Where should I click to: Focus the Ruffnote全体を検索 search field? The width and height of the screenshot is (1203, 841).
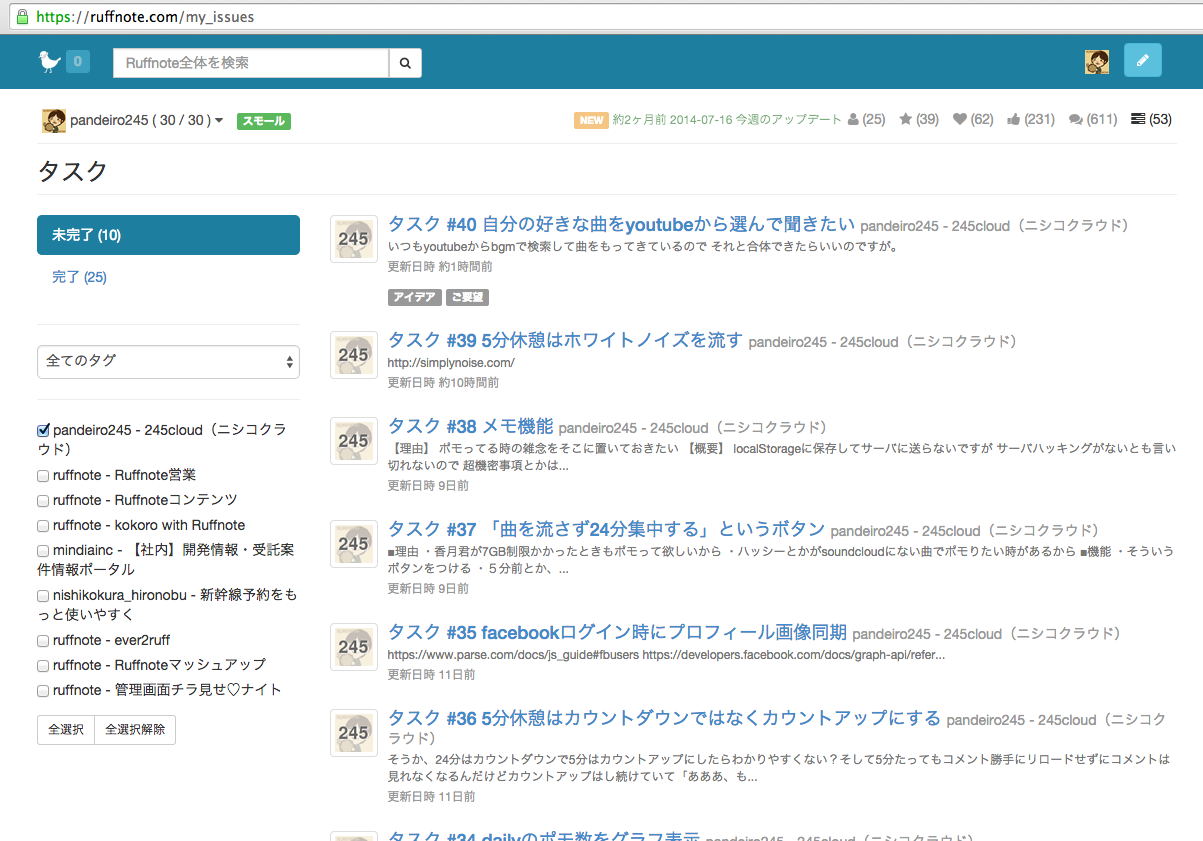pyautogui.click(x=251, y=62)
